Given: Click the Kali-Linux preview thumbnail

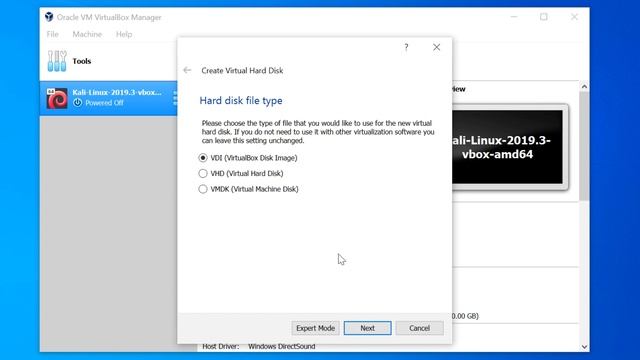Looking at the screenshot, I should (508, 147).
